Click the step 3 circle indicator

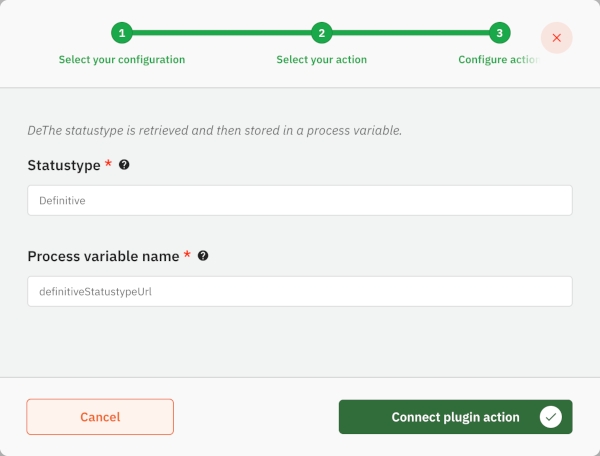point(499,33)
